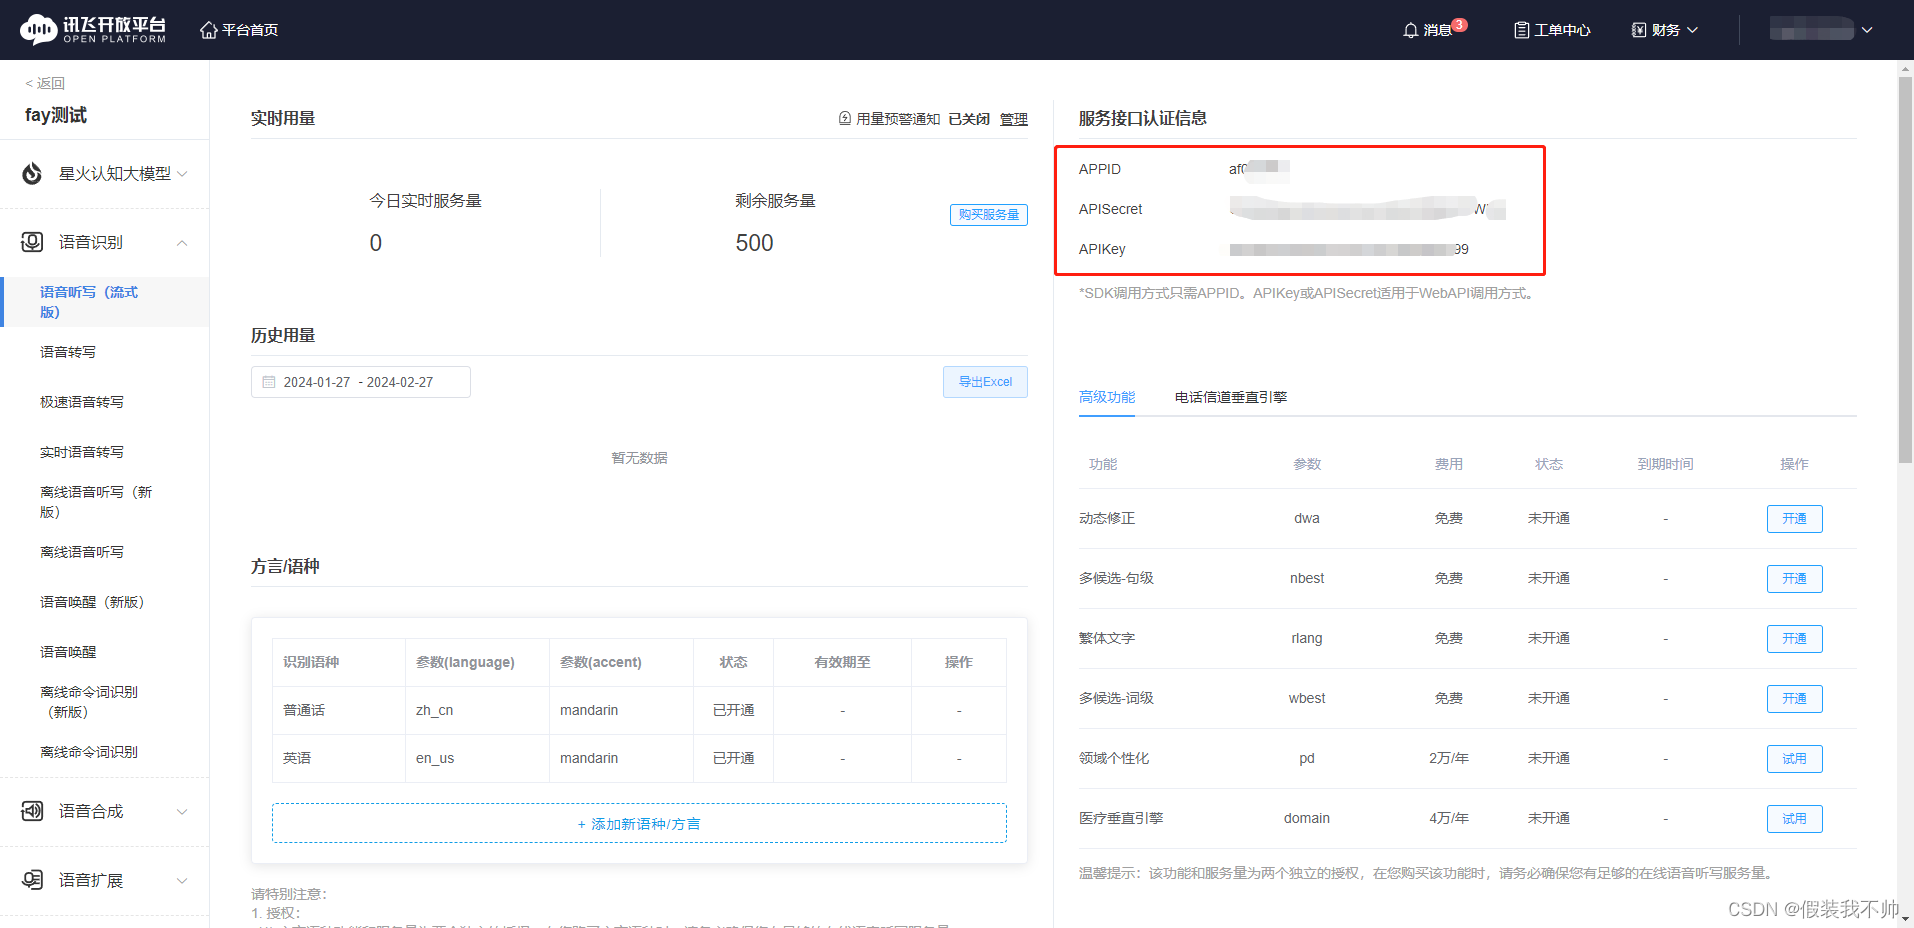Expand the finance dropdown menu
1914x928 pixels.
click(x=1692, y=30)
